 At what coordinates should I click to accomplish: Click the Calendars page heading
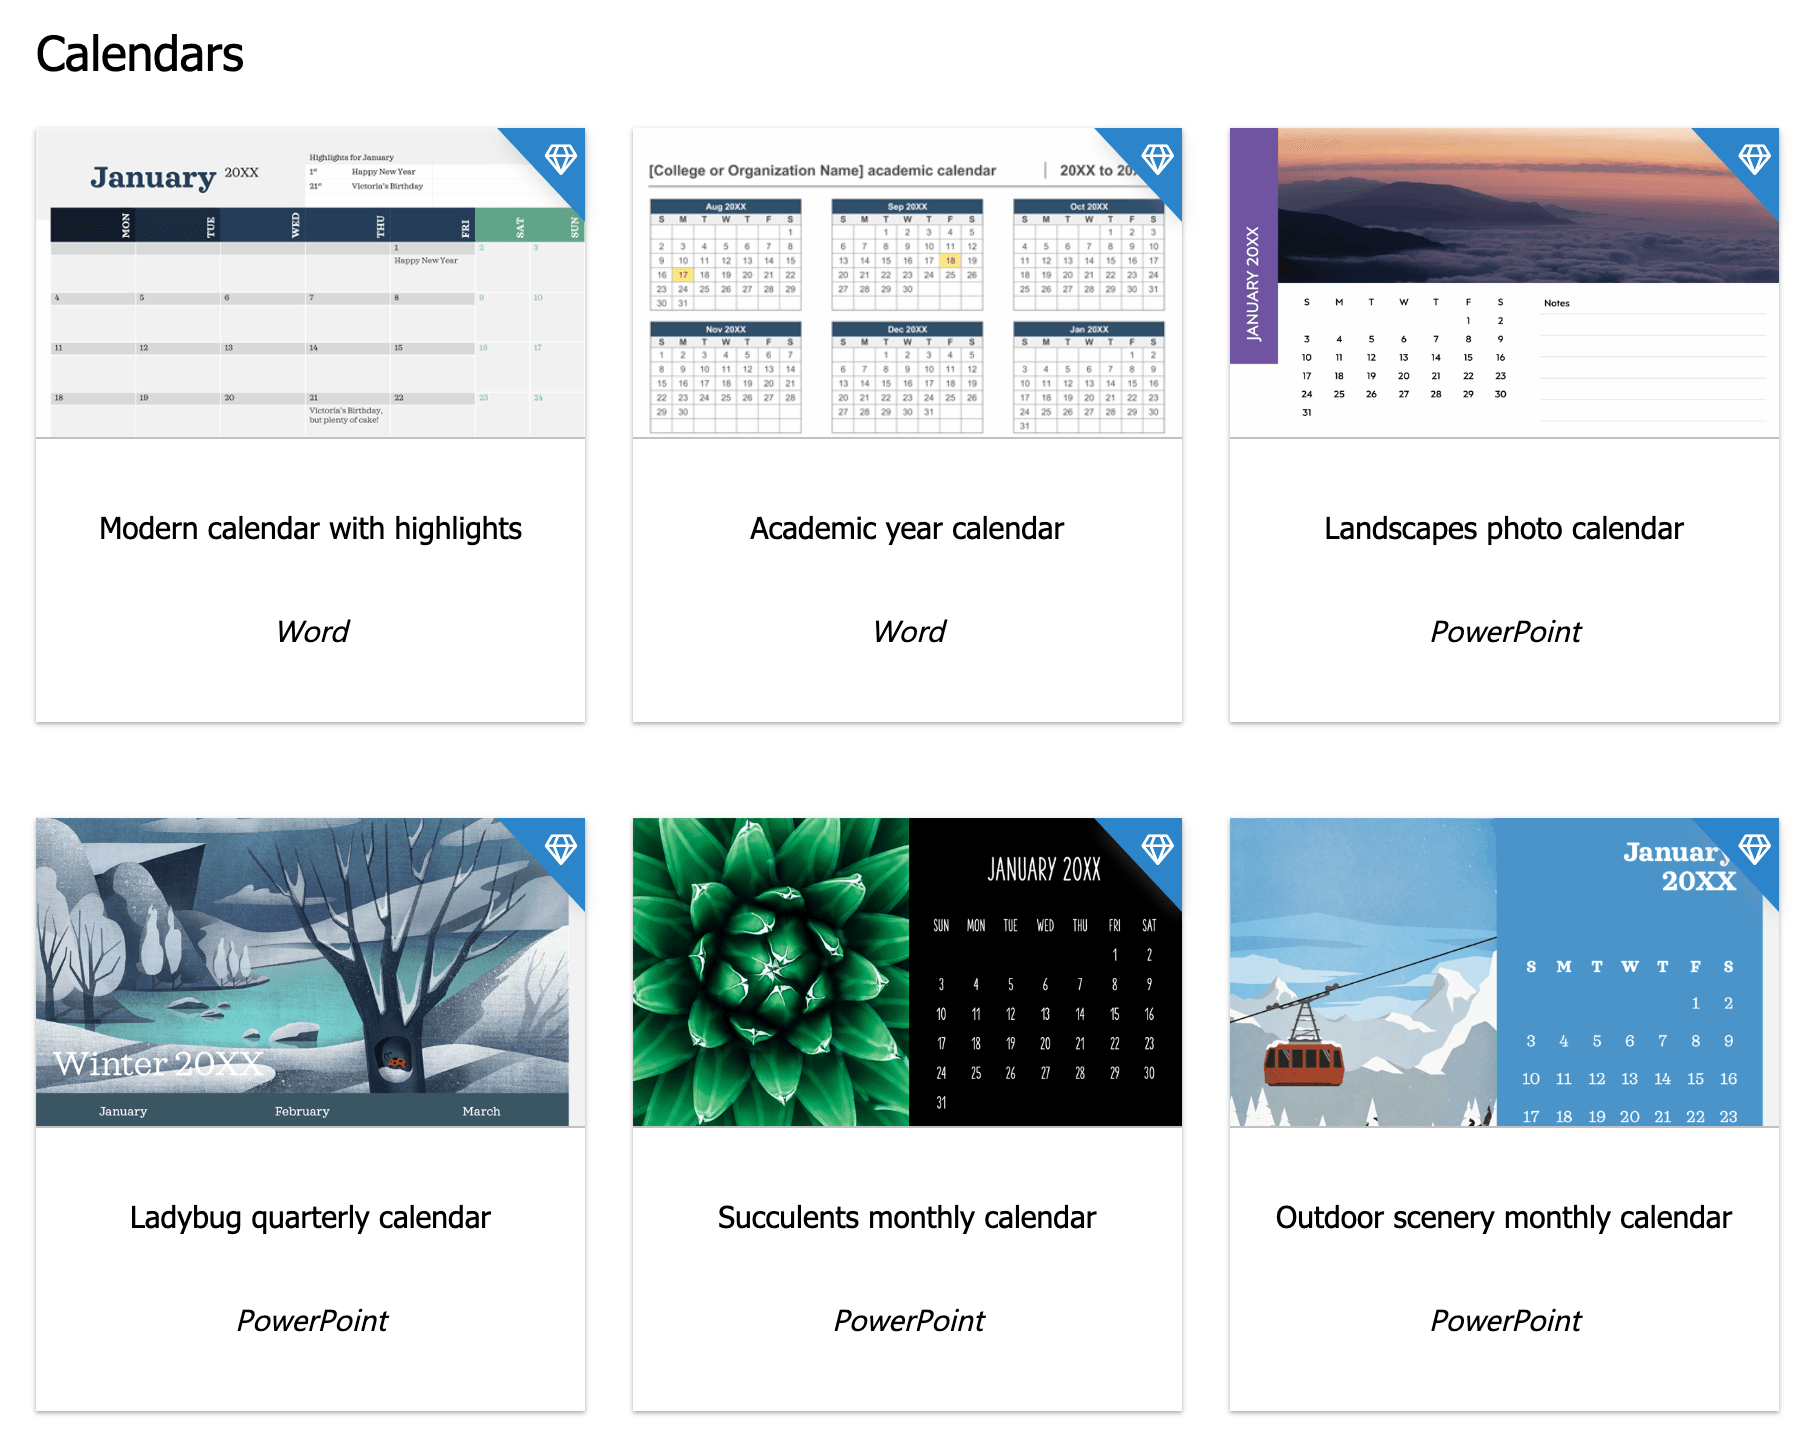pos(139,55)
